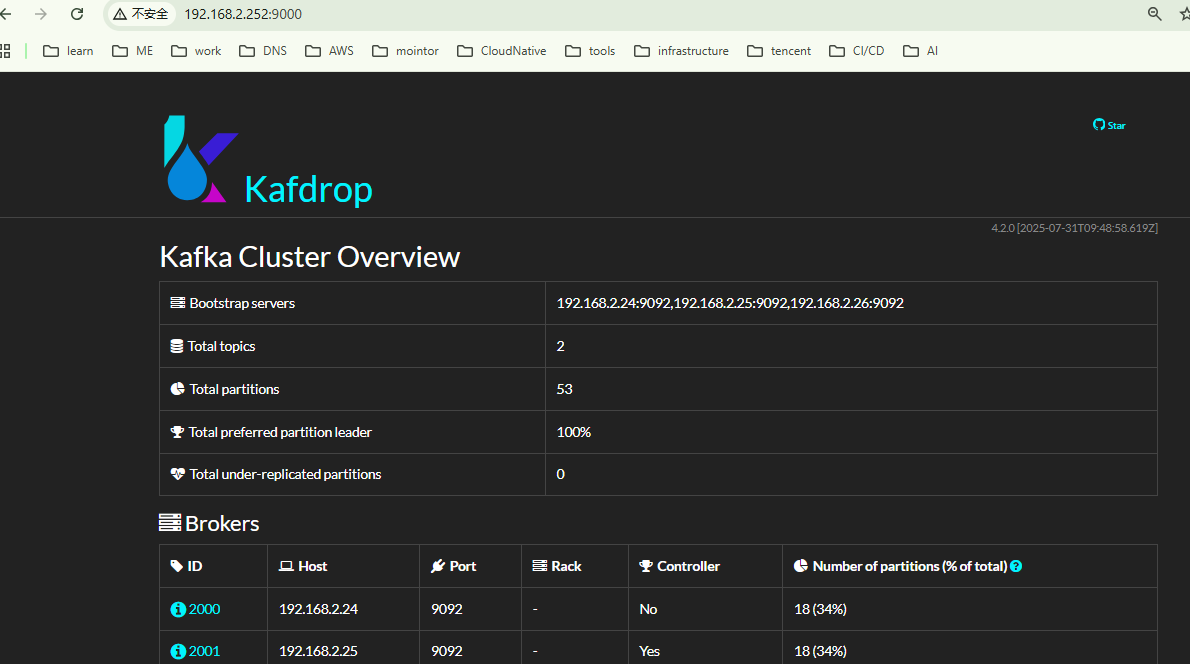Image resolution: width=1190 pixels, height=664 pixels.
Task: Open the CloudNative bookmark folder
Action: click(x=502, y=51)
